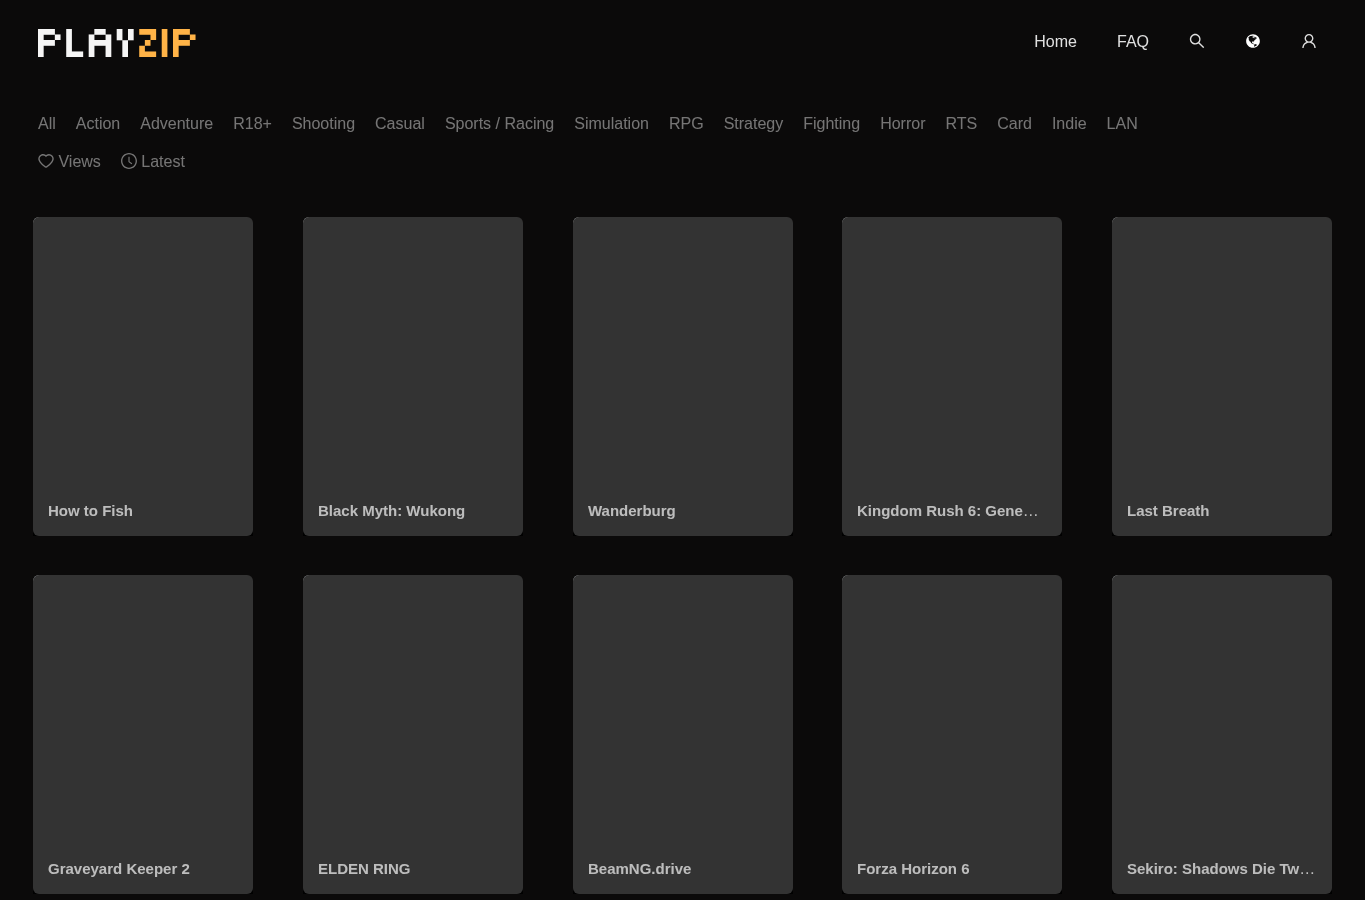Filter by LAN category

point(1122,123)
